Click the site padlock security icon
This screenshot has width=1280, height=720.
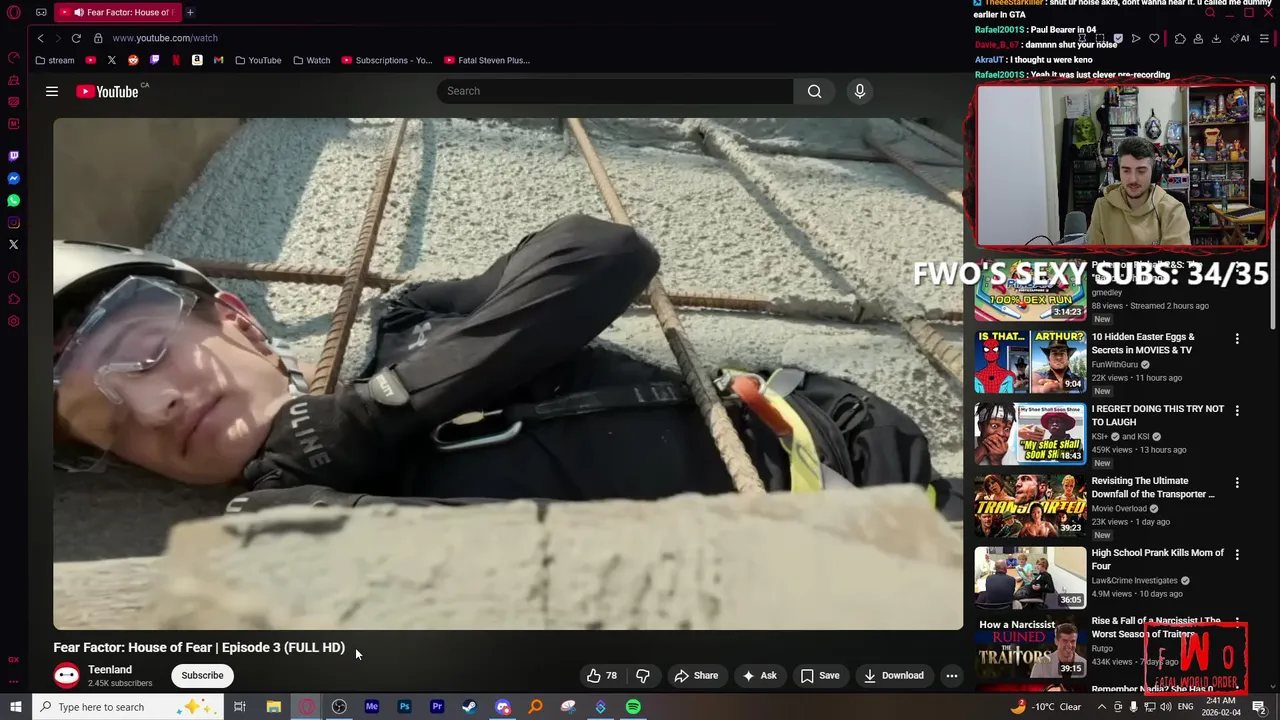point(98,38)
